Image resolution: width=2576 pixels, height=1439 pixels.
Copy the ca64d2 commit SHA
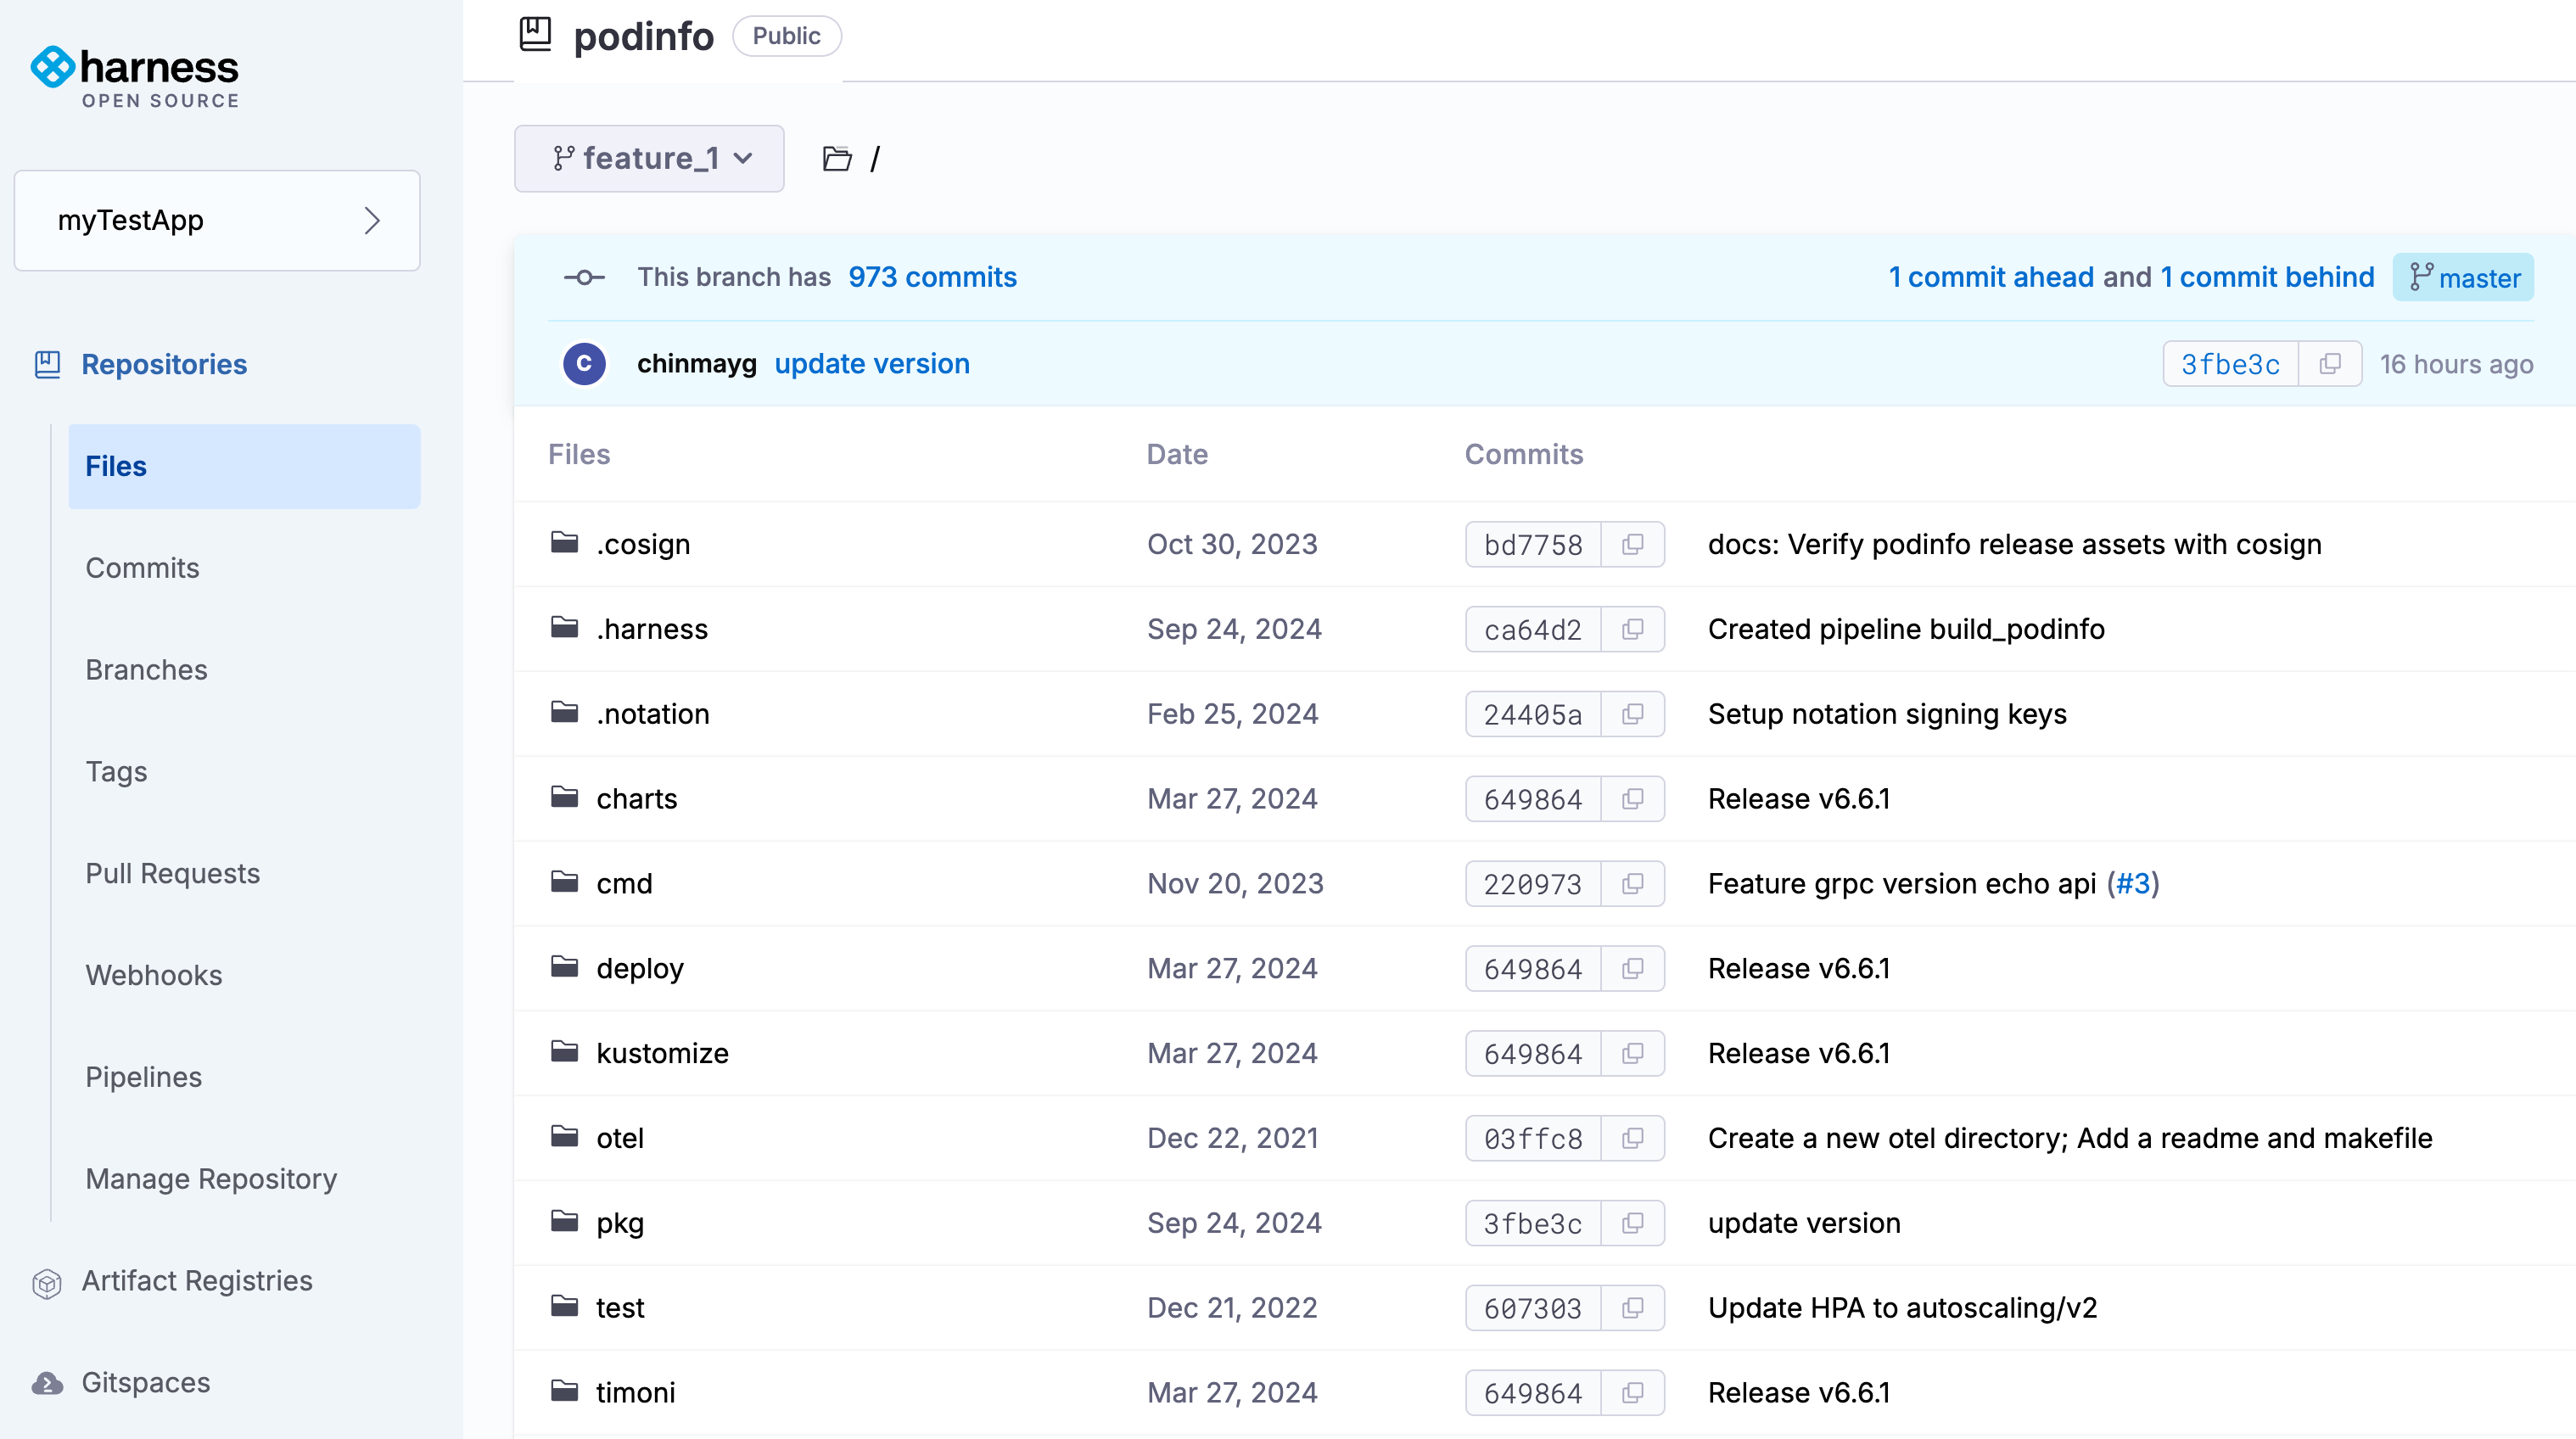coord(1632,629)
